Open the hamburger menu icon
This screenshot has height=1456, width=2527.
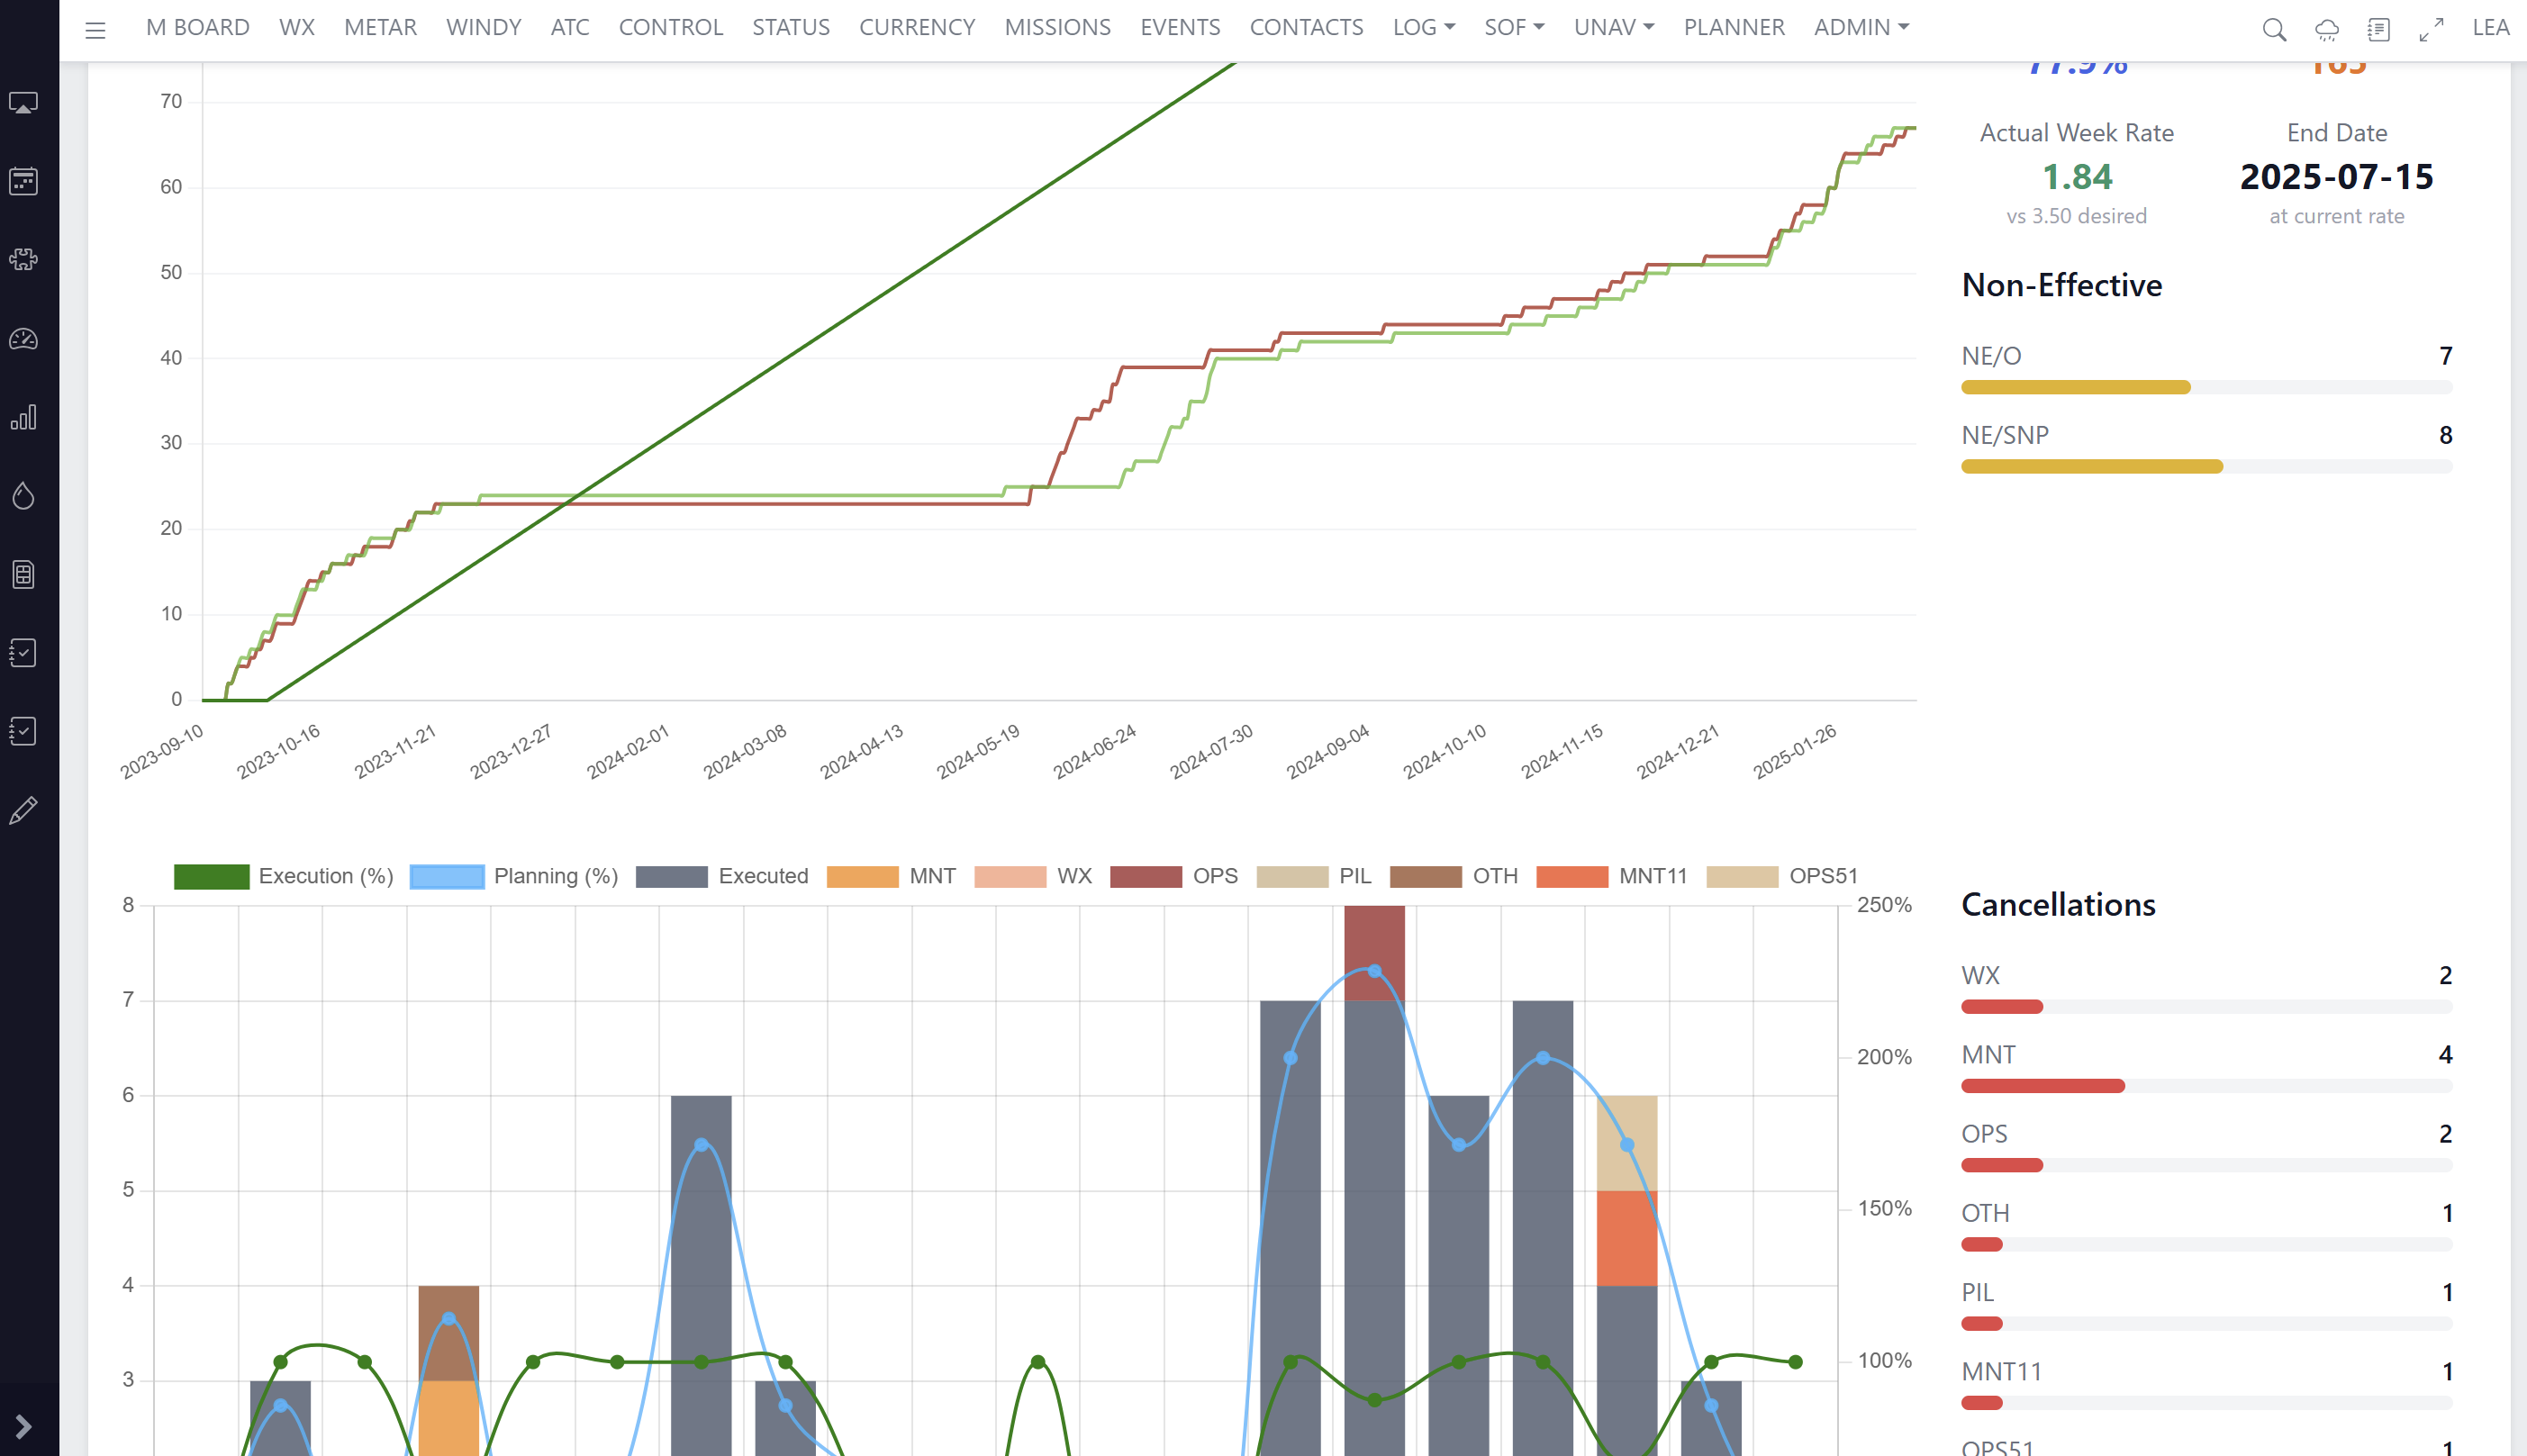[x=95, y=30]
